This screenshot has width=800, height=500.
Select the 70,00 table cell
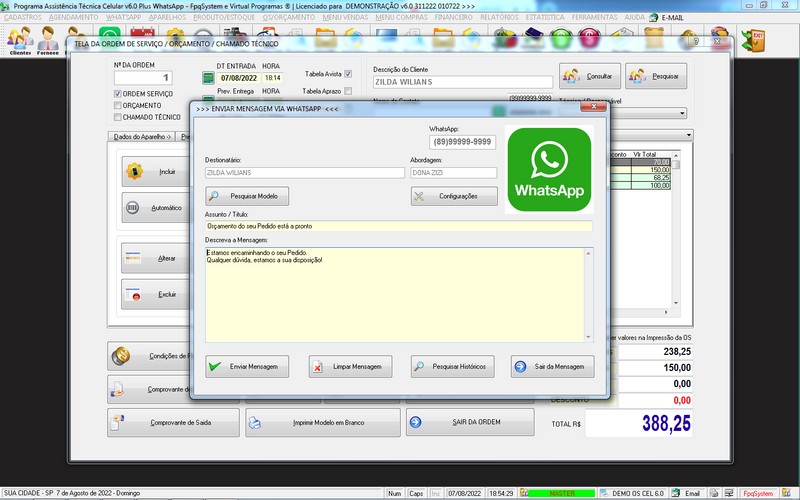click(651, 162)
